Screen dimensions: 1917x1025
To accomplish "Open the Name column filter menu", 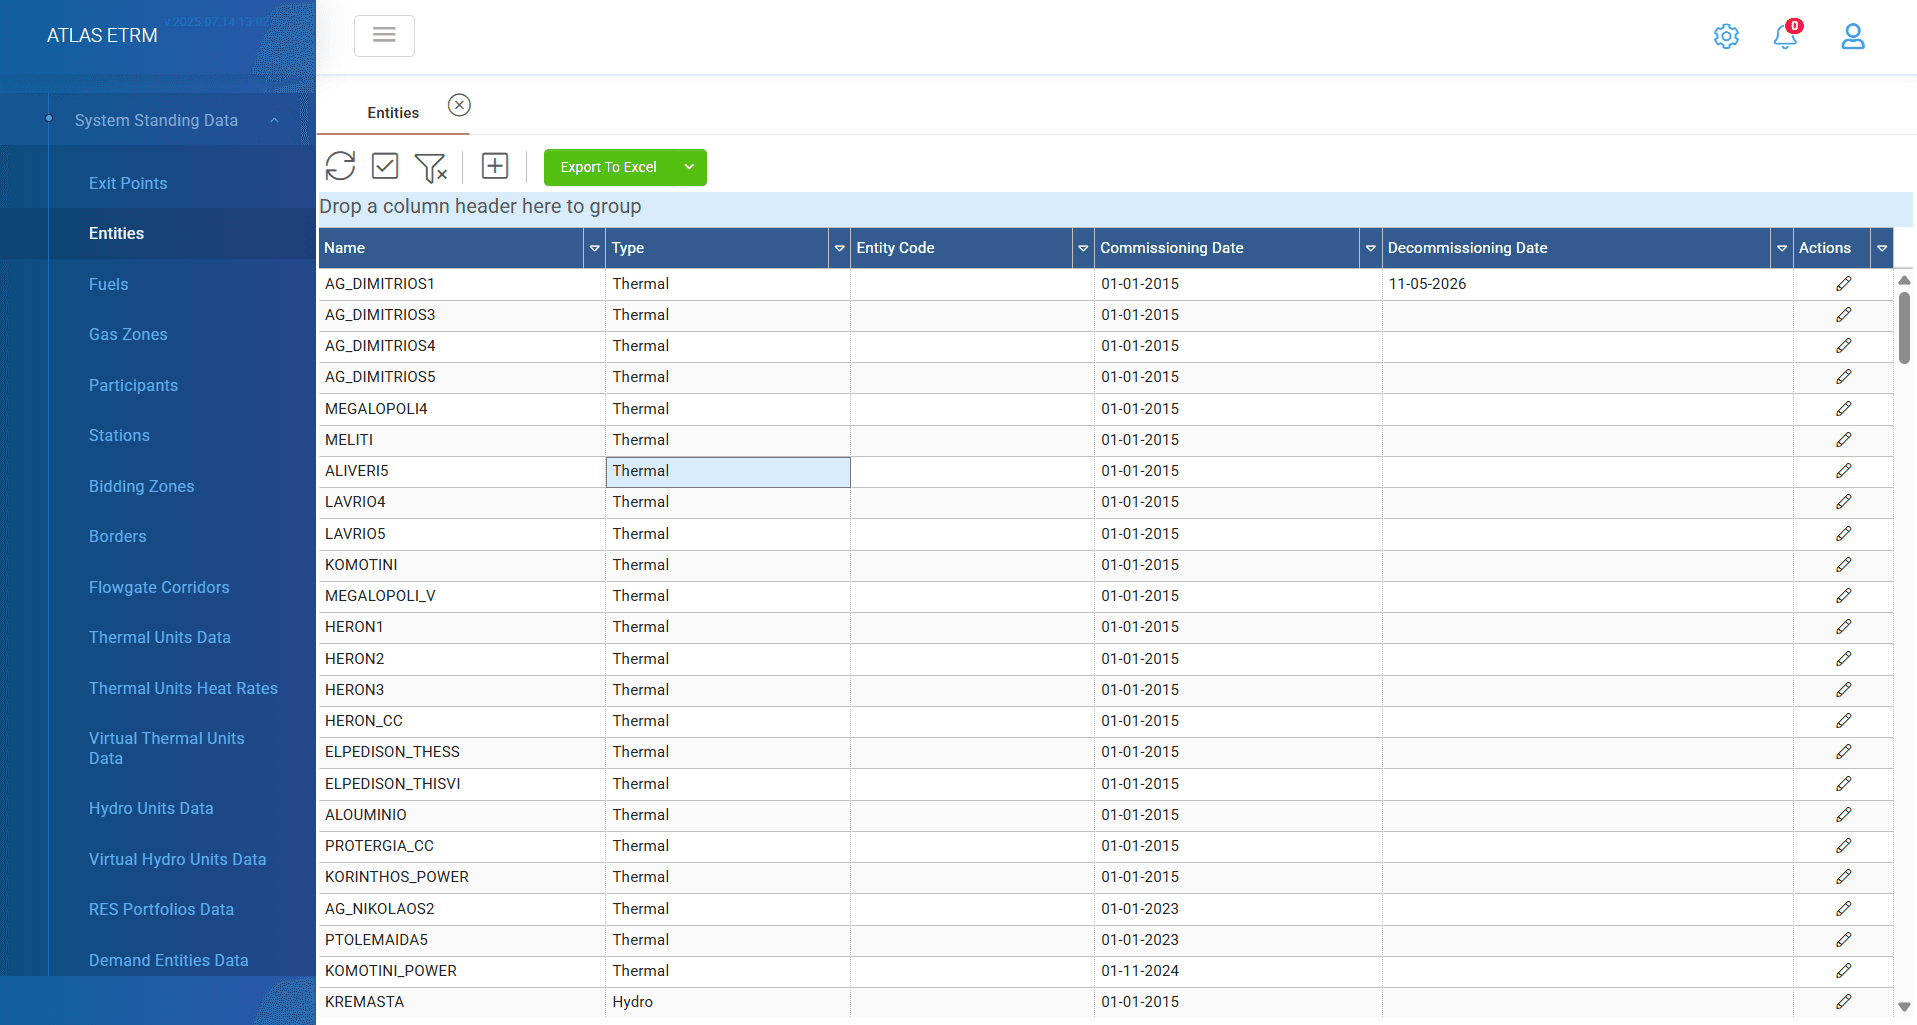I will 594,248.
